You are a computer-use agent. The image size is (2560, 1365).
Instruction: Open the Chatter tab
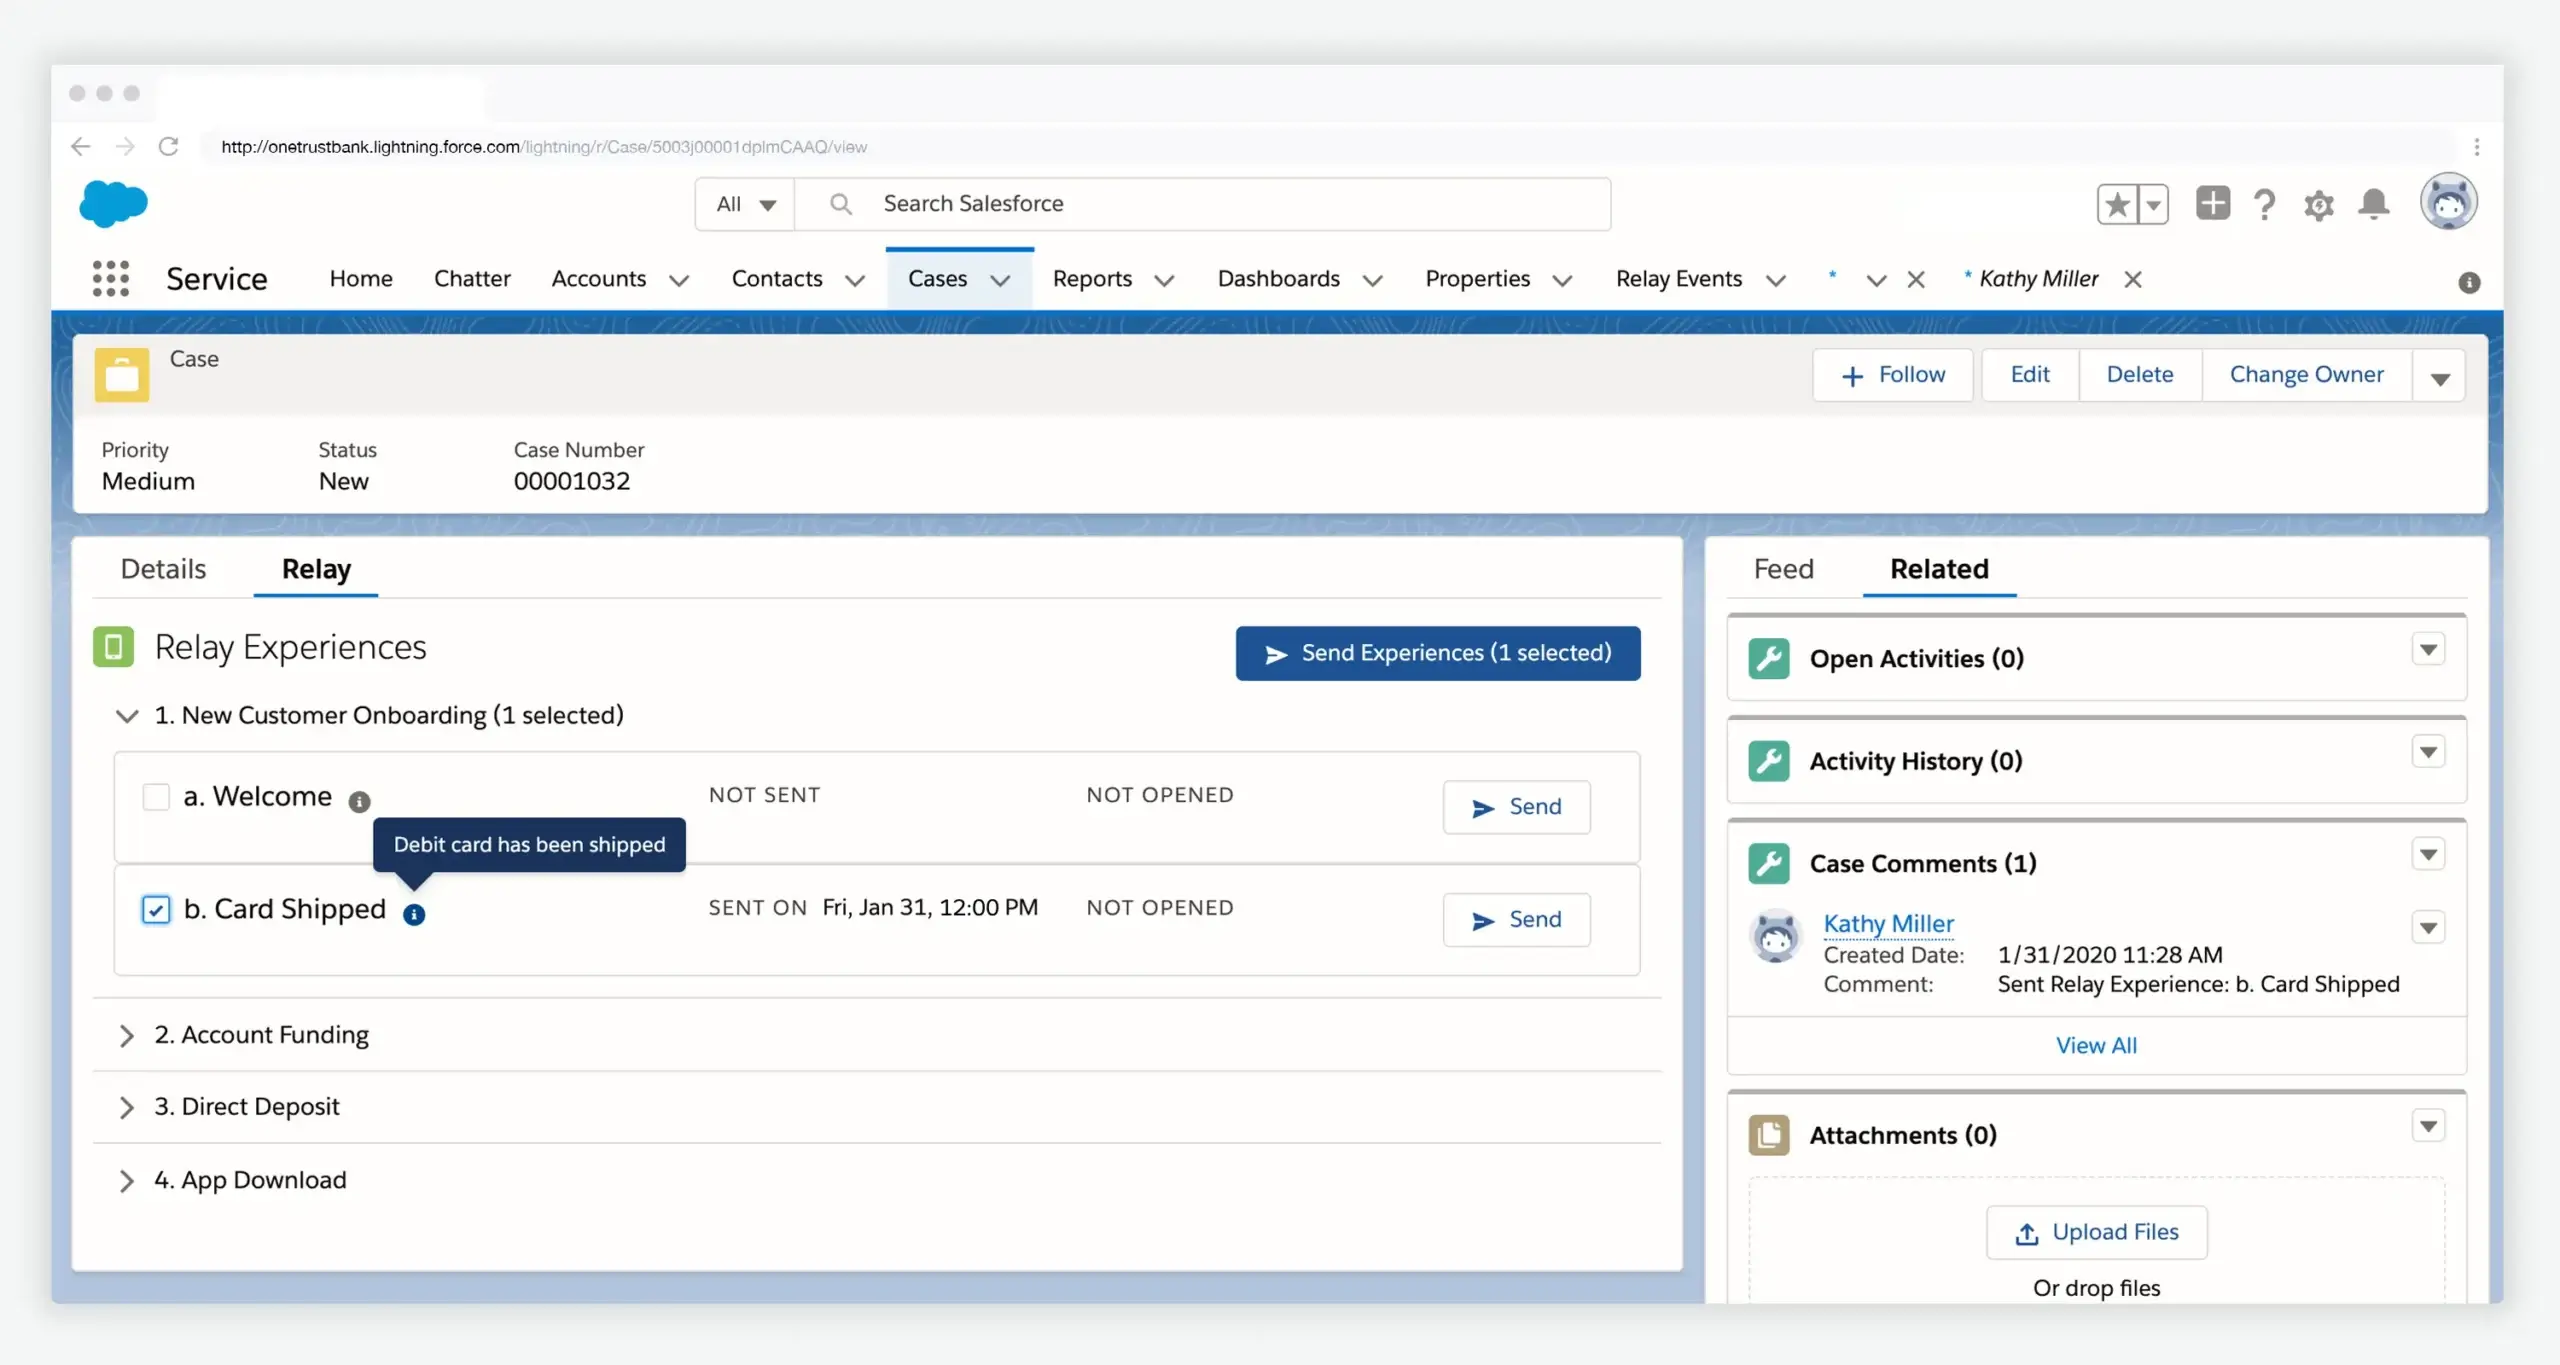click(472, 279)
